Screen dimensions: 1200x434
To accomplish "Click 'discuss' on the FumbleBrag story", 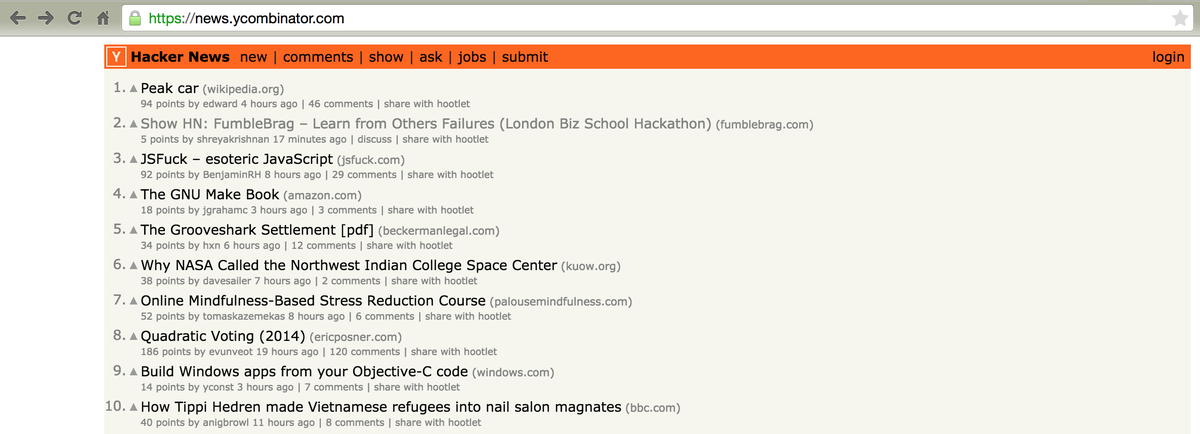I will coord(375,139).
